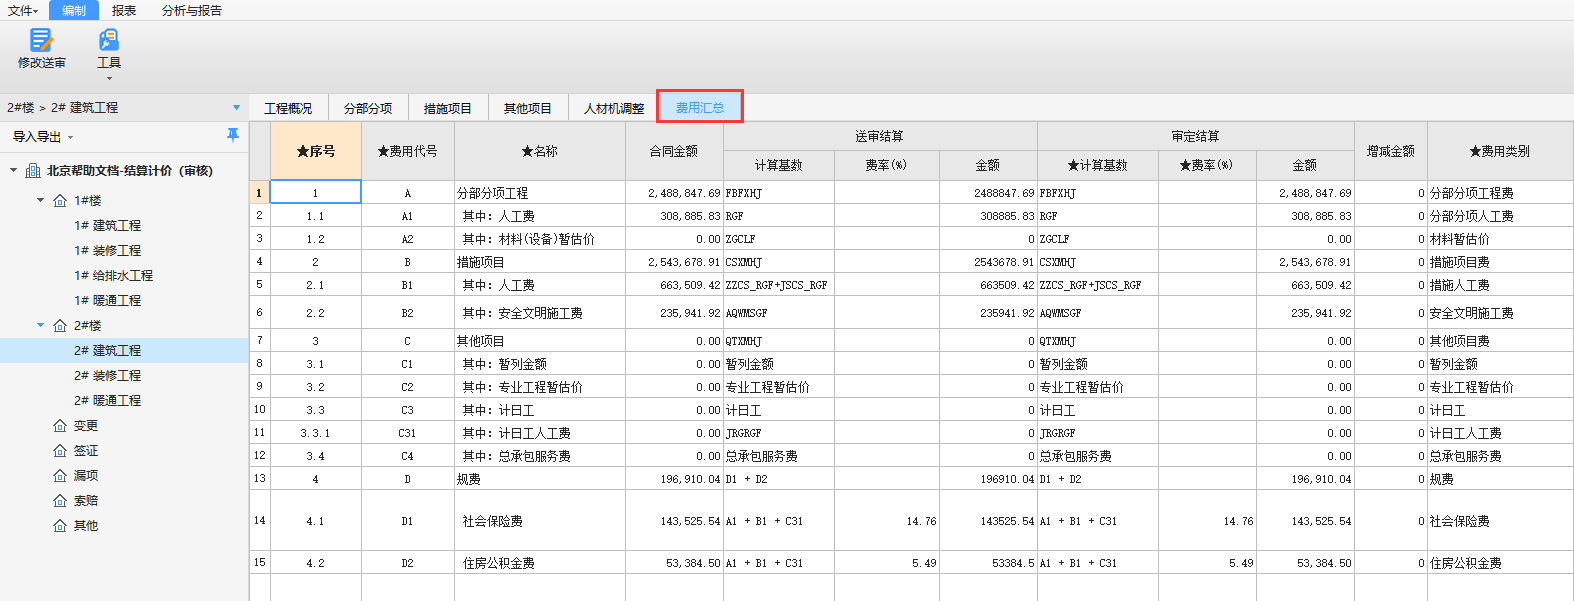Click the house icon next to 签证
1574x601 pixels.
click(60, 451)
